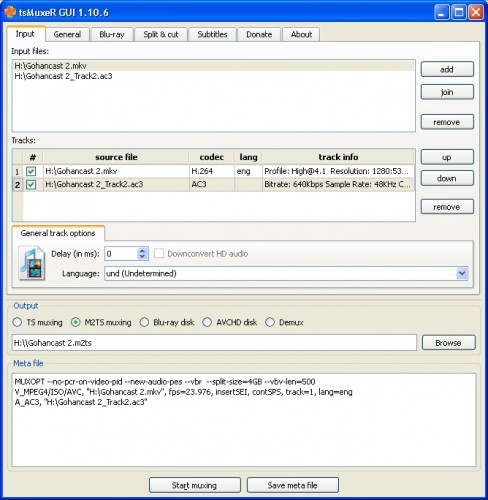Browse for output file location
488x500 pixels.
[x=449, y=343]
